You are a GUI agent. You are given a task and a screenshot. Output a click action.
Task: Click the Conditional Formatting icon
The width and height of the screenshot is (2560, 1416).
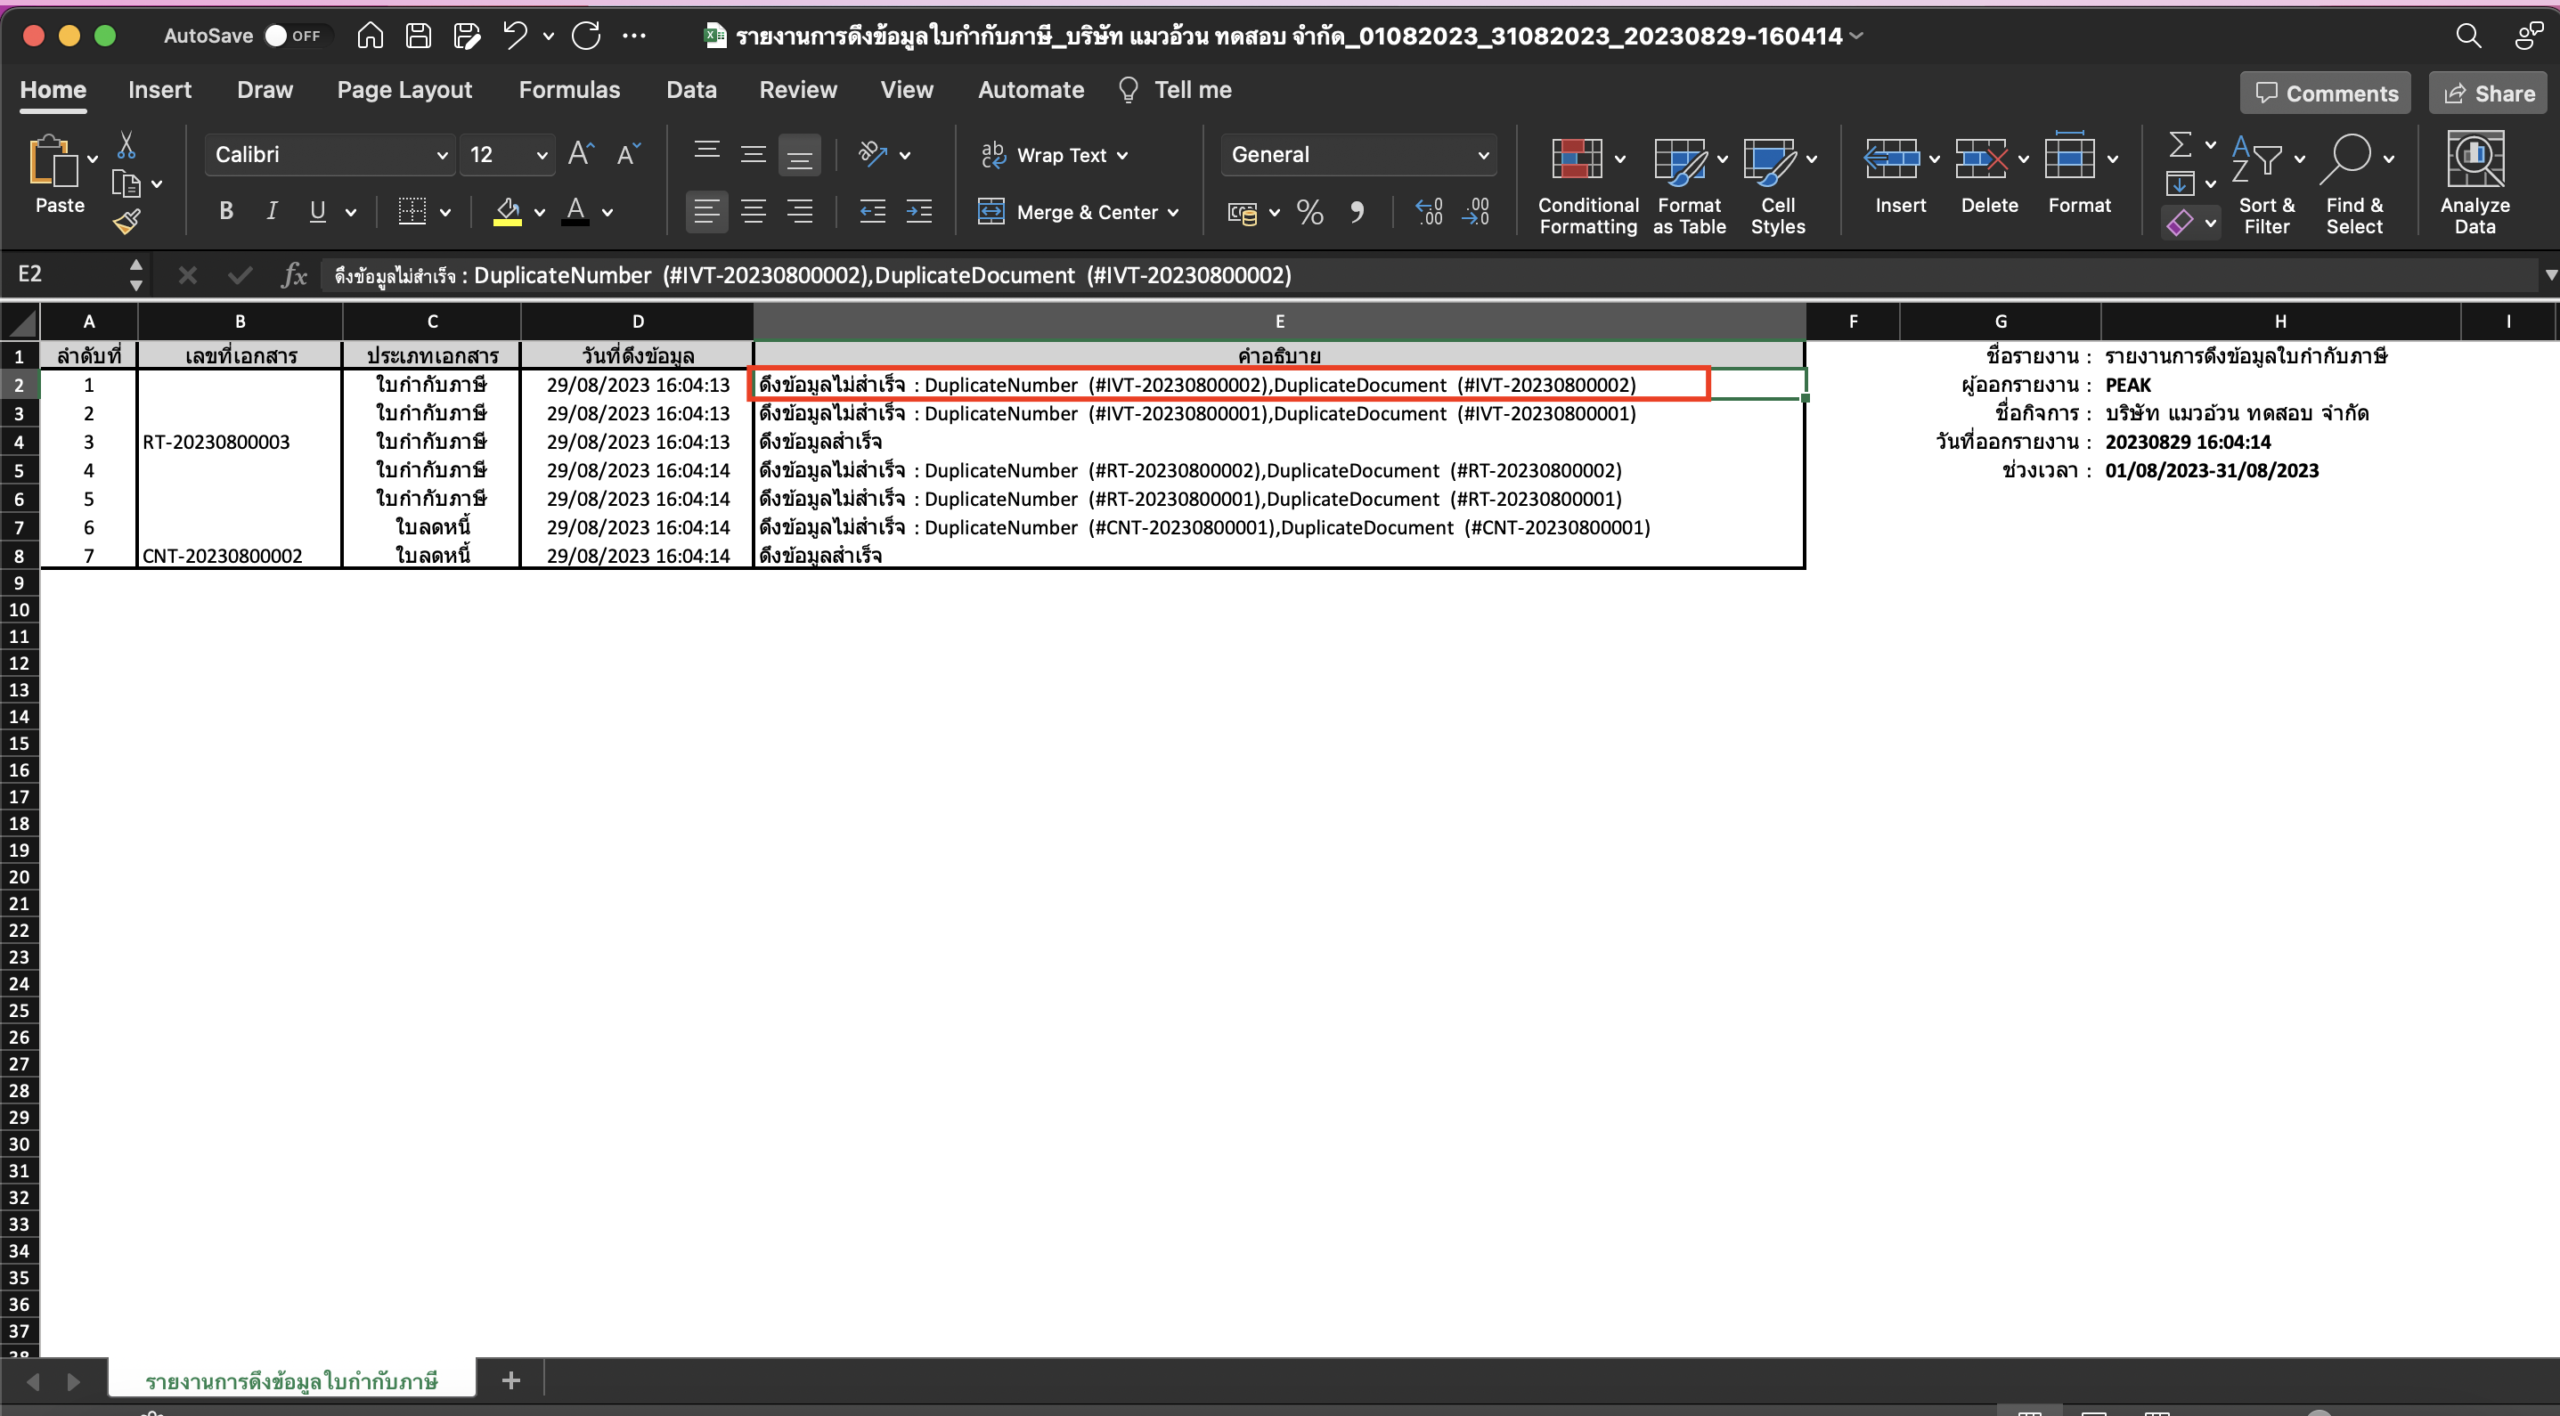point(1577,159)
